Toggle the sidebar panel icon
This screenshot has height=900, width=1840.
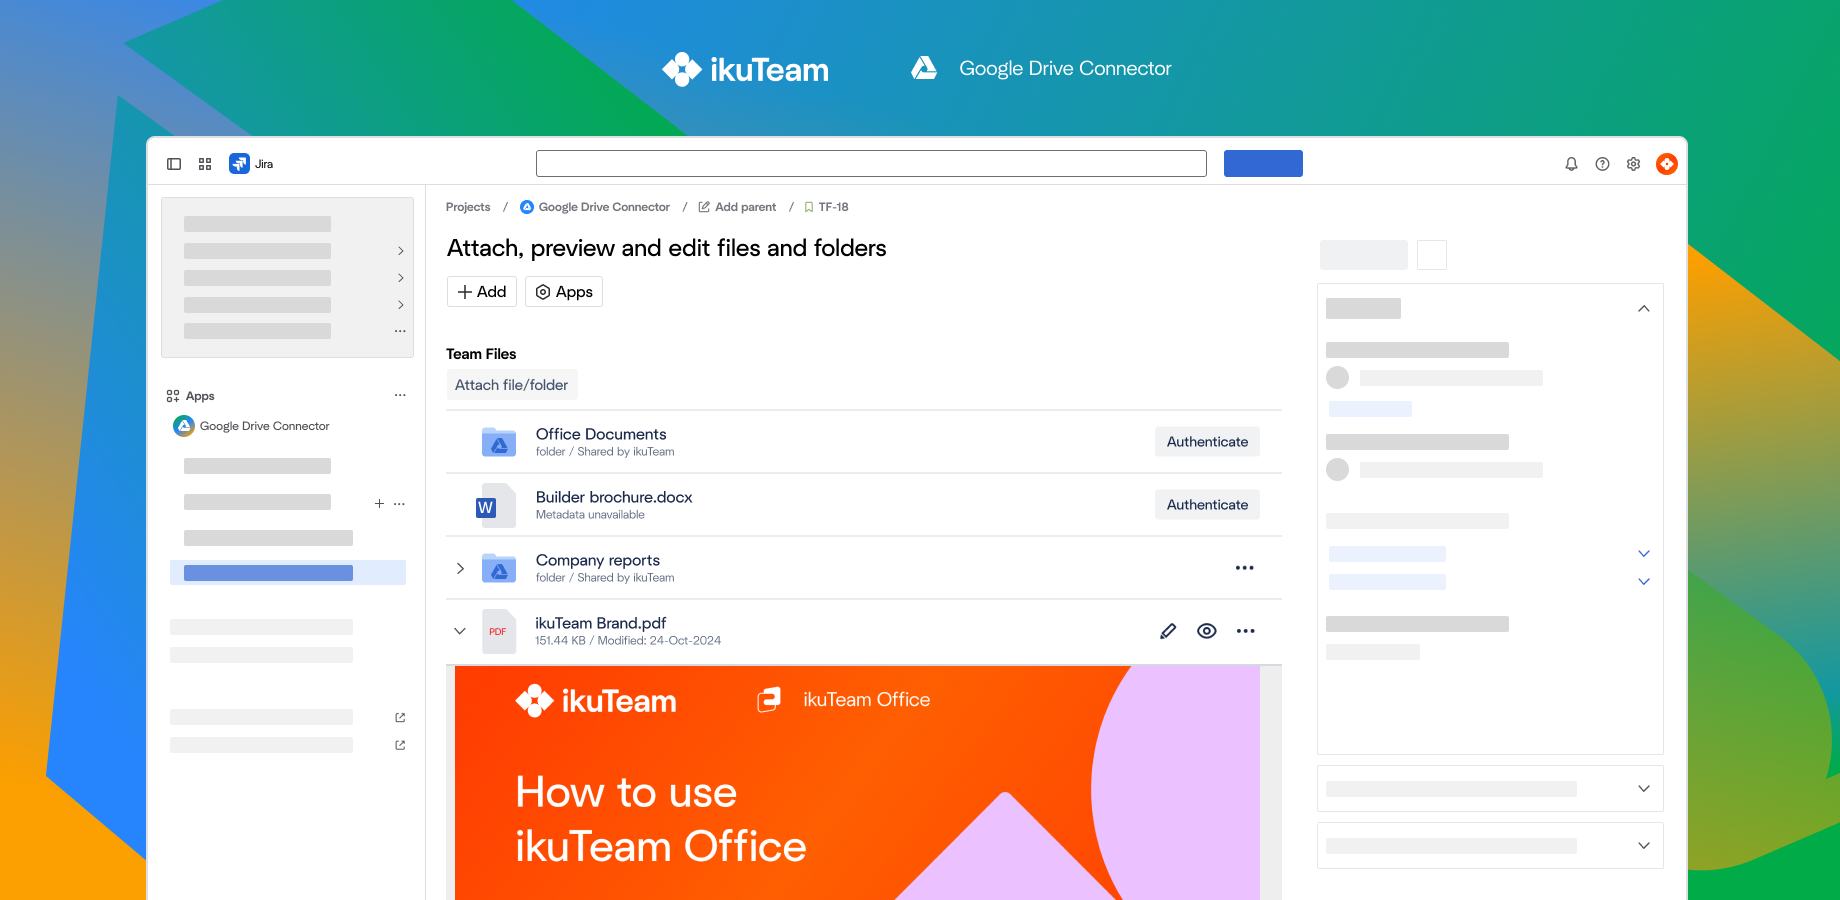point(174,164)
